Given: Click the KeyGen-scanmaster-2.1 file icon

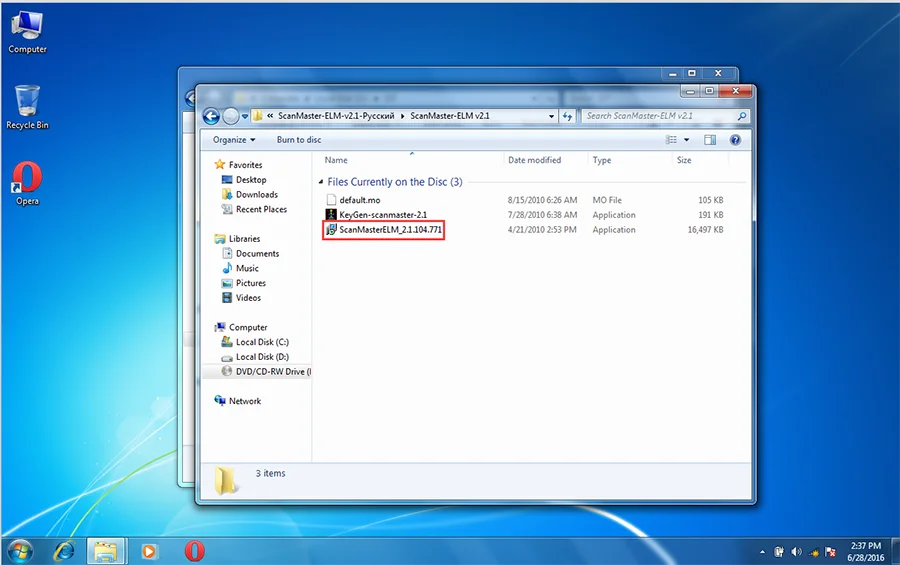Looking at the screenshot, I should point(331,215).
